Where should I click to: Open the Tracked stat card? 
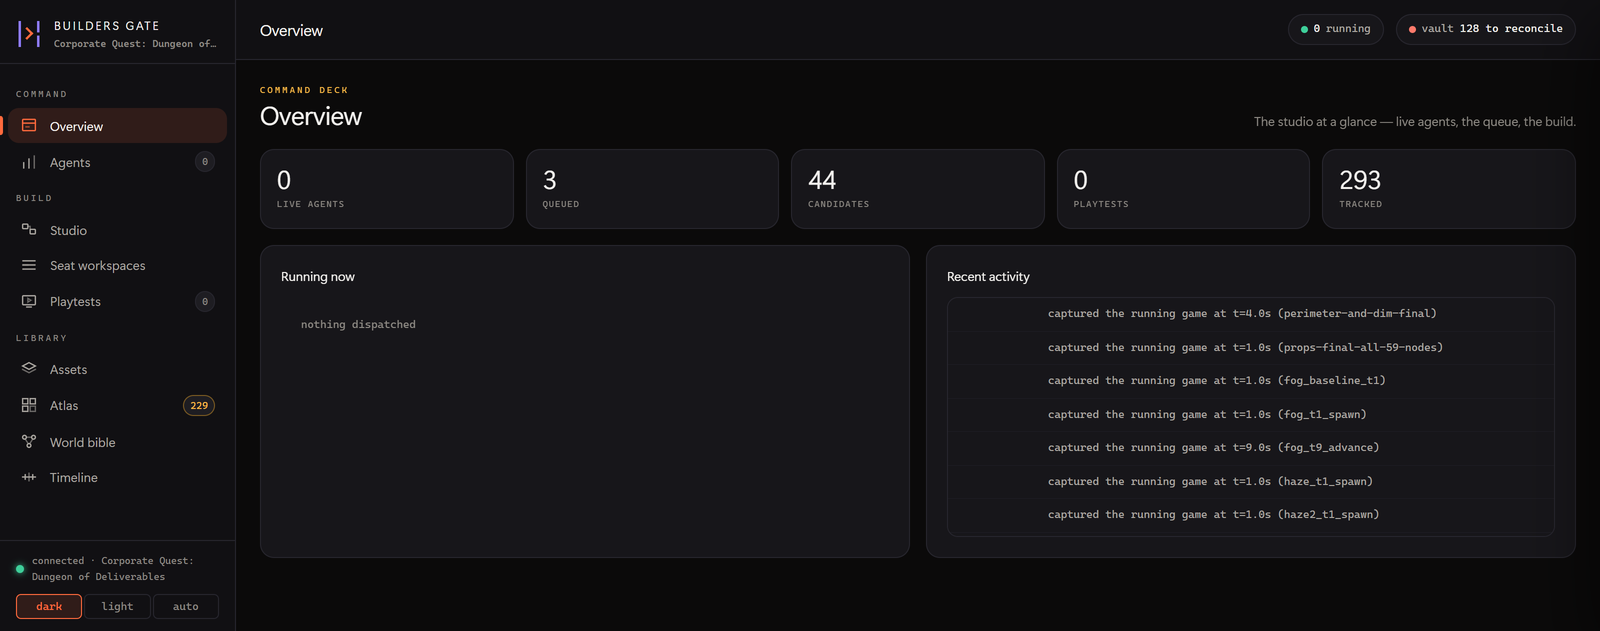pyautogui.click(x=1449, y=189)
